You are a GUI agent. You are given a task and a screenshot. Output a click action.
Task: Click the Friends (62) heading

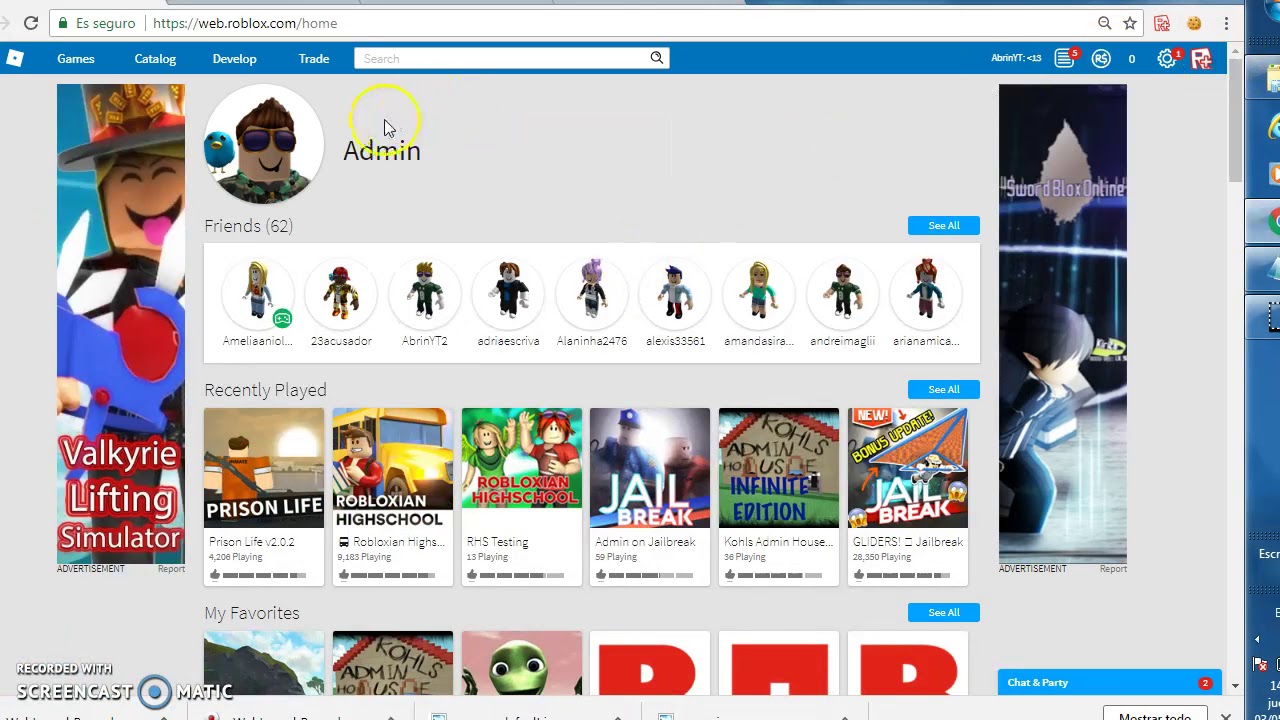(249, 226)
